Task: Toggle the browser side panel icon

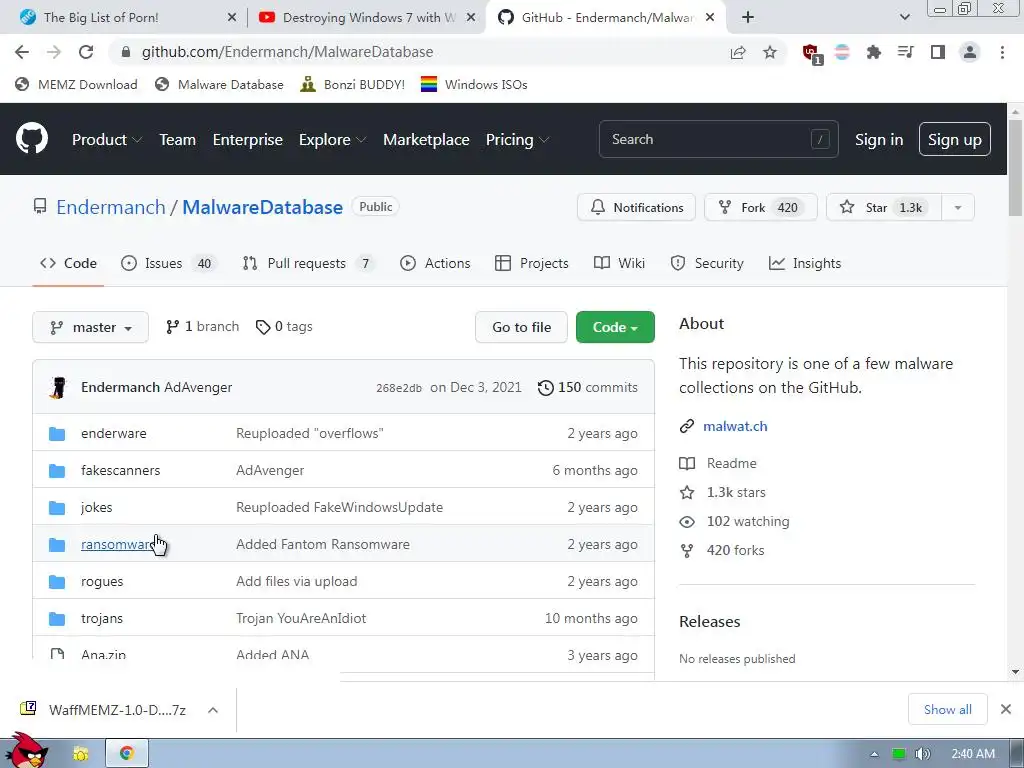Action: 938,52
